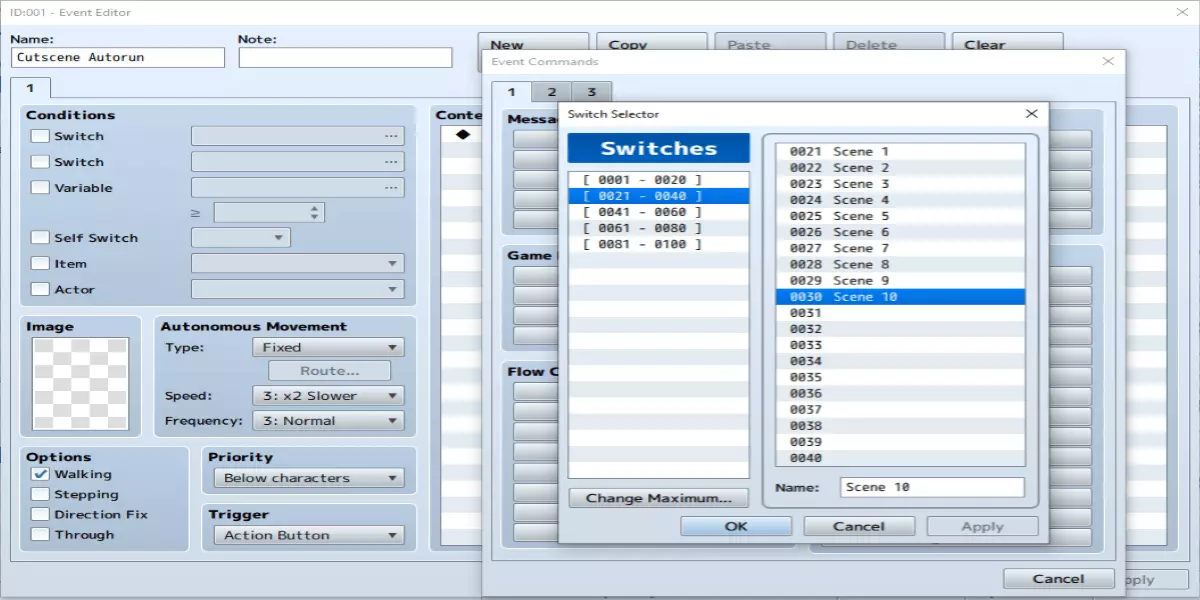Open the Trigger dropdown Action Button
1200x600 pixels.
[309, 535]
